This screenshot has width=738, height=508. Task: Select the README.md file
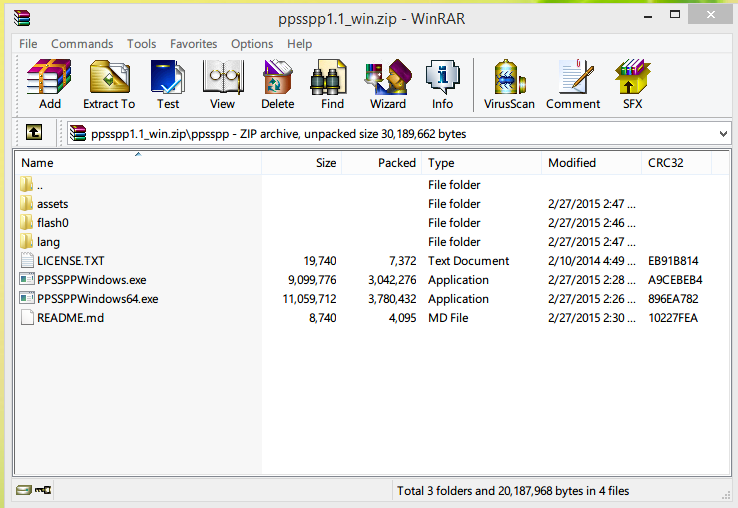pos(70,318)
